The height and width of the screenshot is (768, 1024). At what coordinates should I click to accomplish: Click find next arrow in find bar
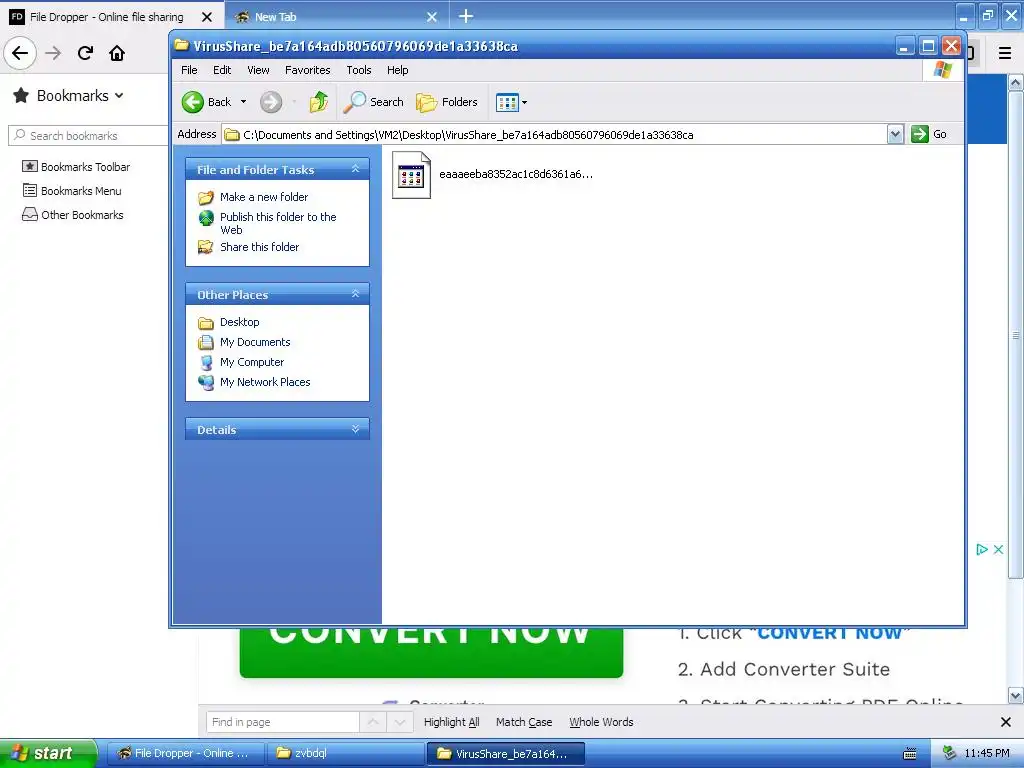point(400,722)
